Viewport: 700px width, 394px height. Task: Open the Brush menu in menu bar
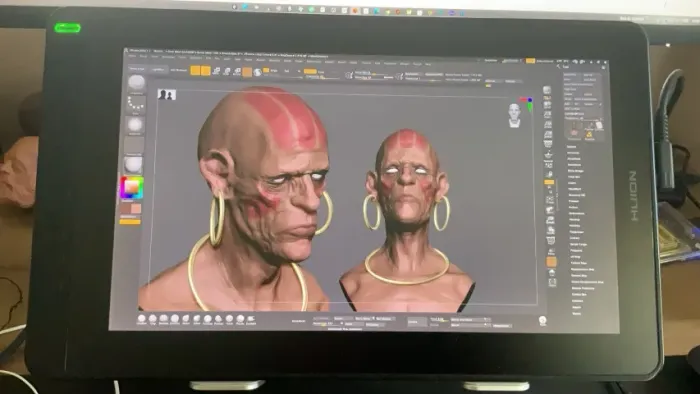pyautogui.click(x=143, y=57)
